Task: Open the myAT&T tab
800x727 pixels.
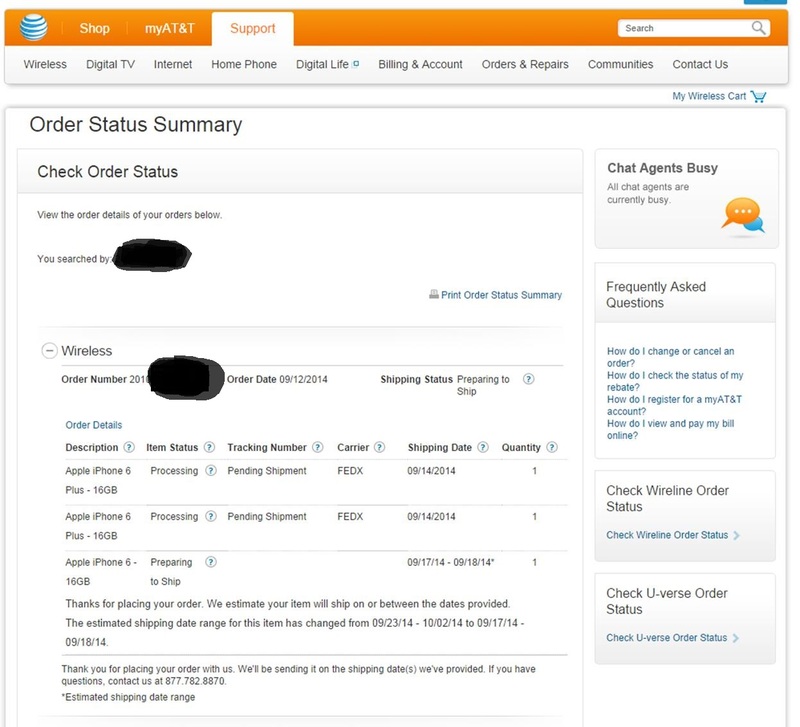Action: point(169,28)
